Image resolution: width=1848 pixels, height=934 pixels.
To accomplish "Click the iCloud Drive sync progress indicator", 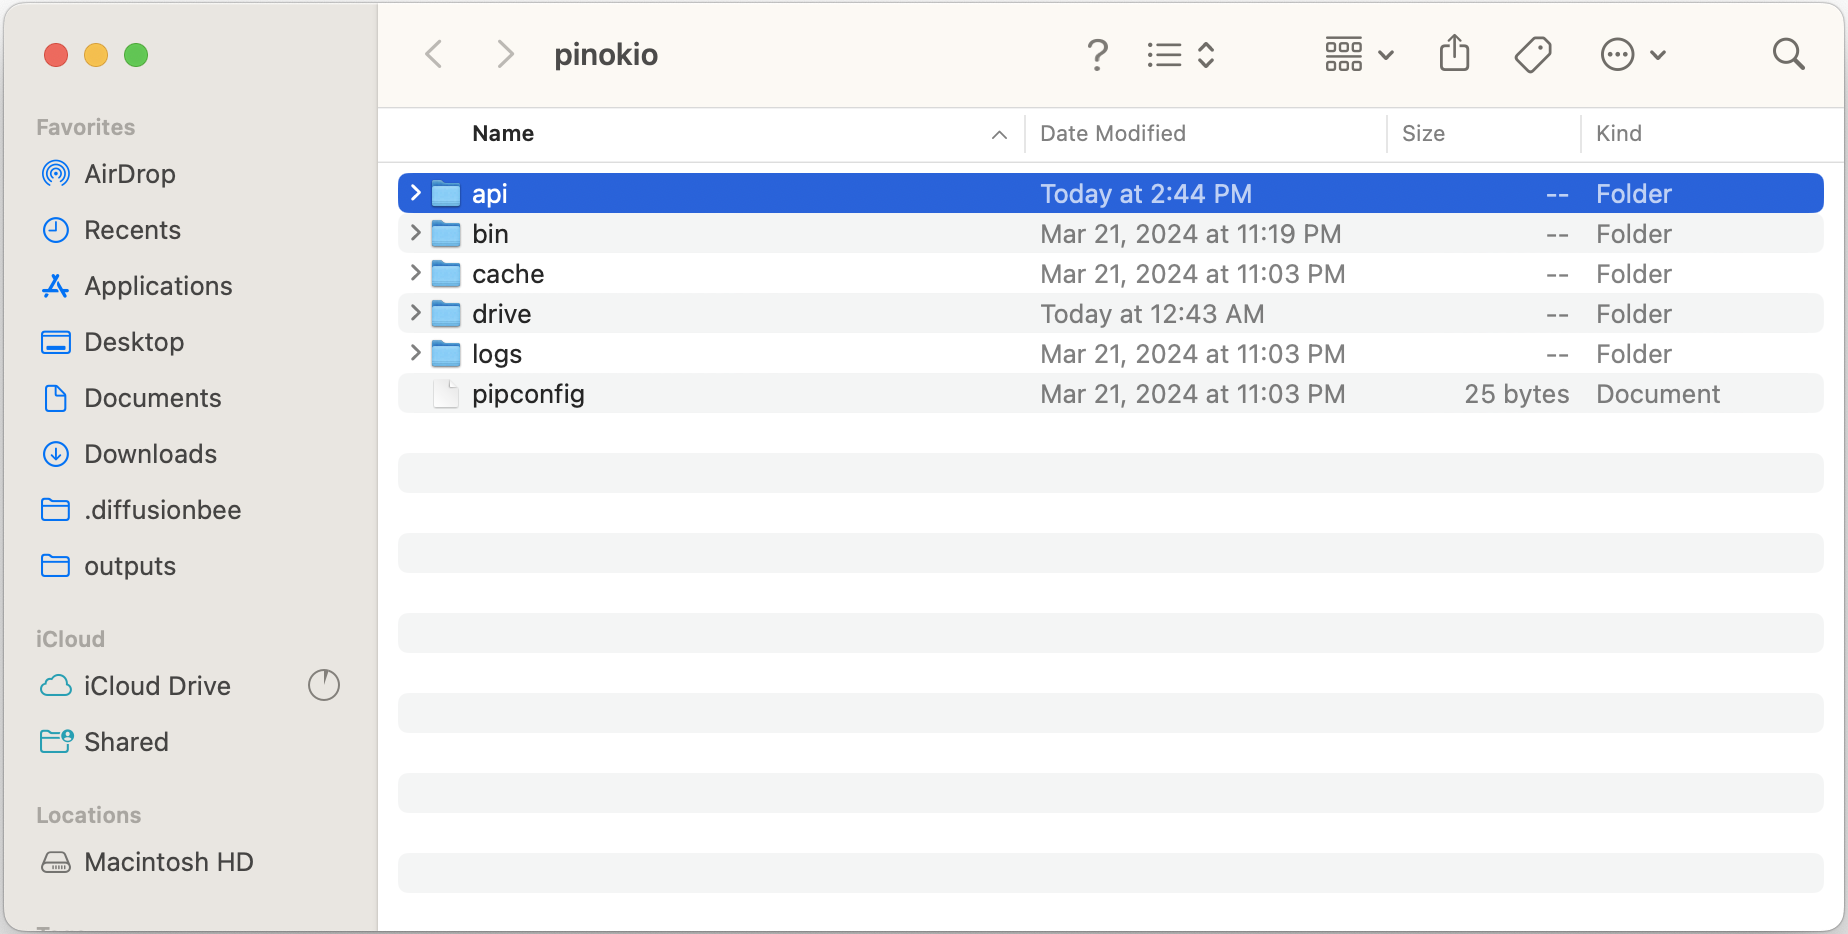I will (323, 686).
